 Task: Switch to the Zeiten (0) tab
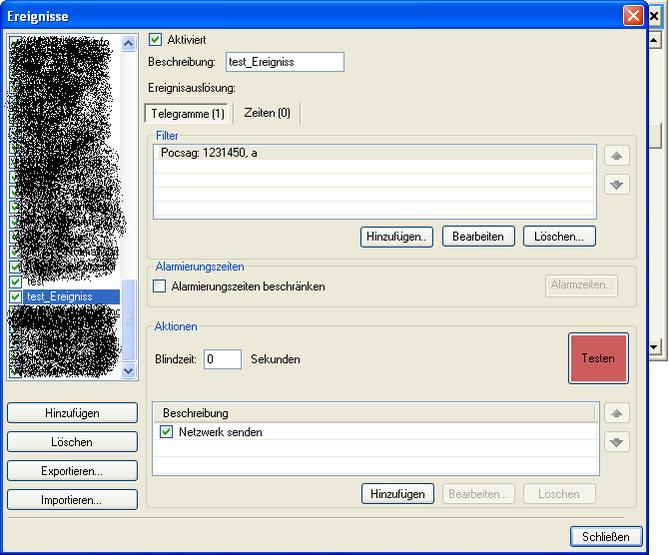coord(267,113)
